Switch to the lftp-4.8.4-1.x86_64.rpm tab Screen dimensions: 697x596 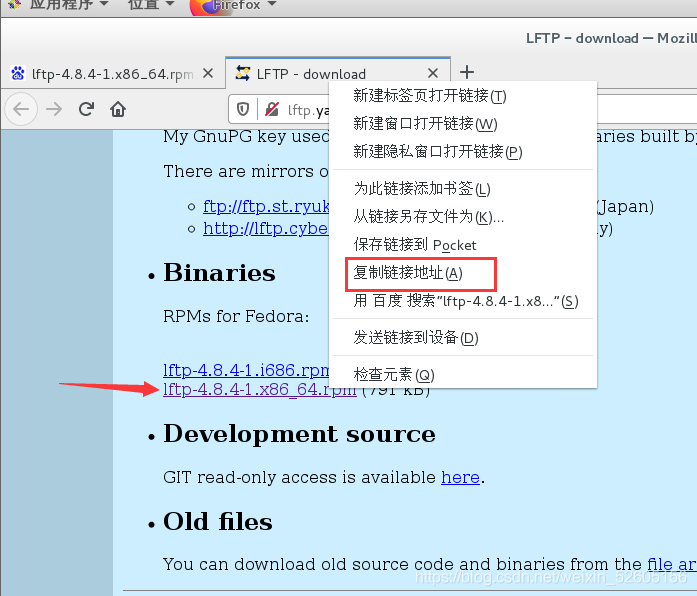112,73
